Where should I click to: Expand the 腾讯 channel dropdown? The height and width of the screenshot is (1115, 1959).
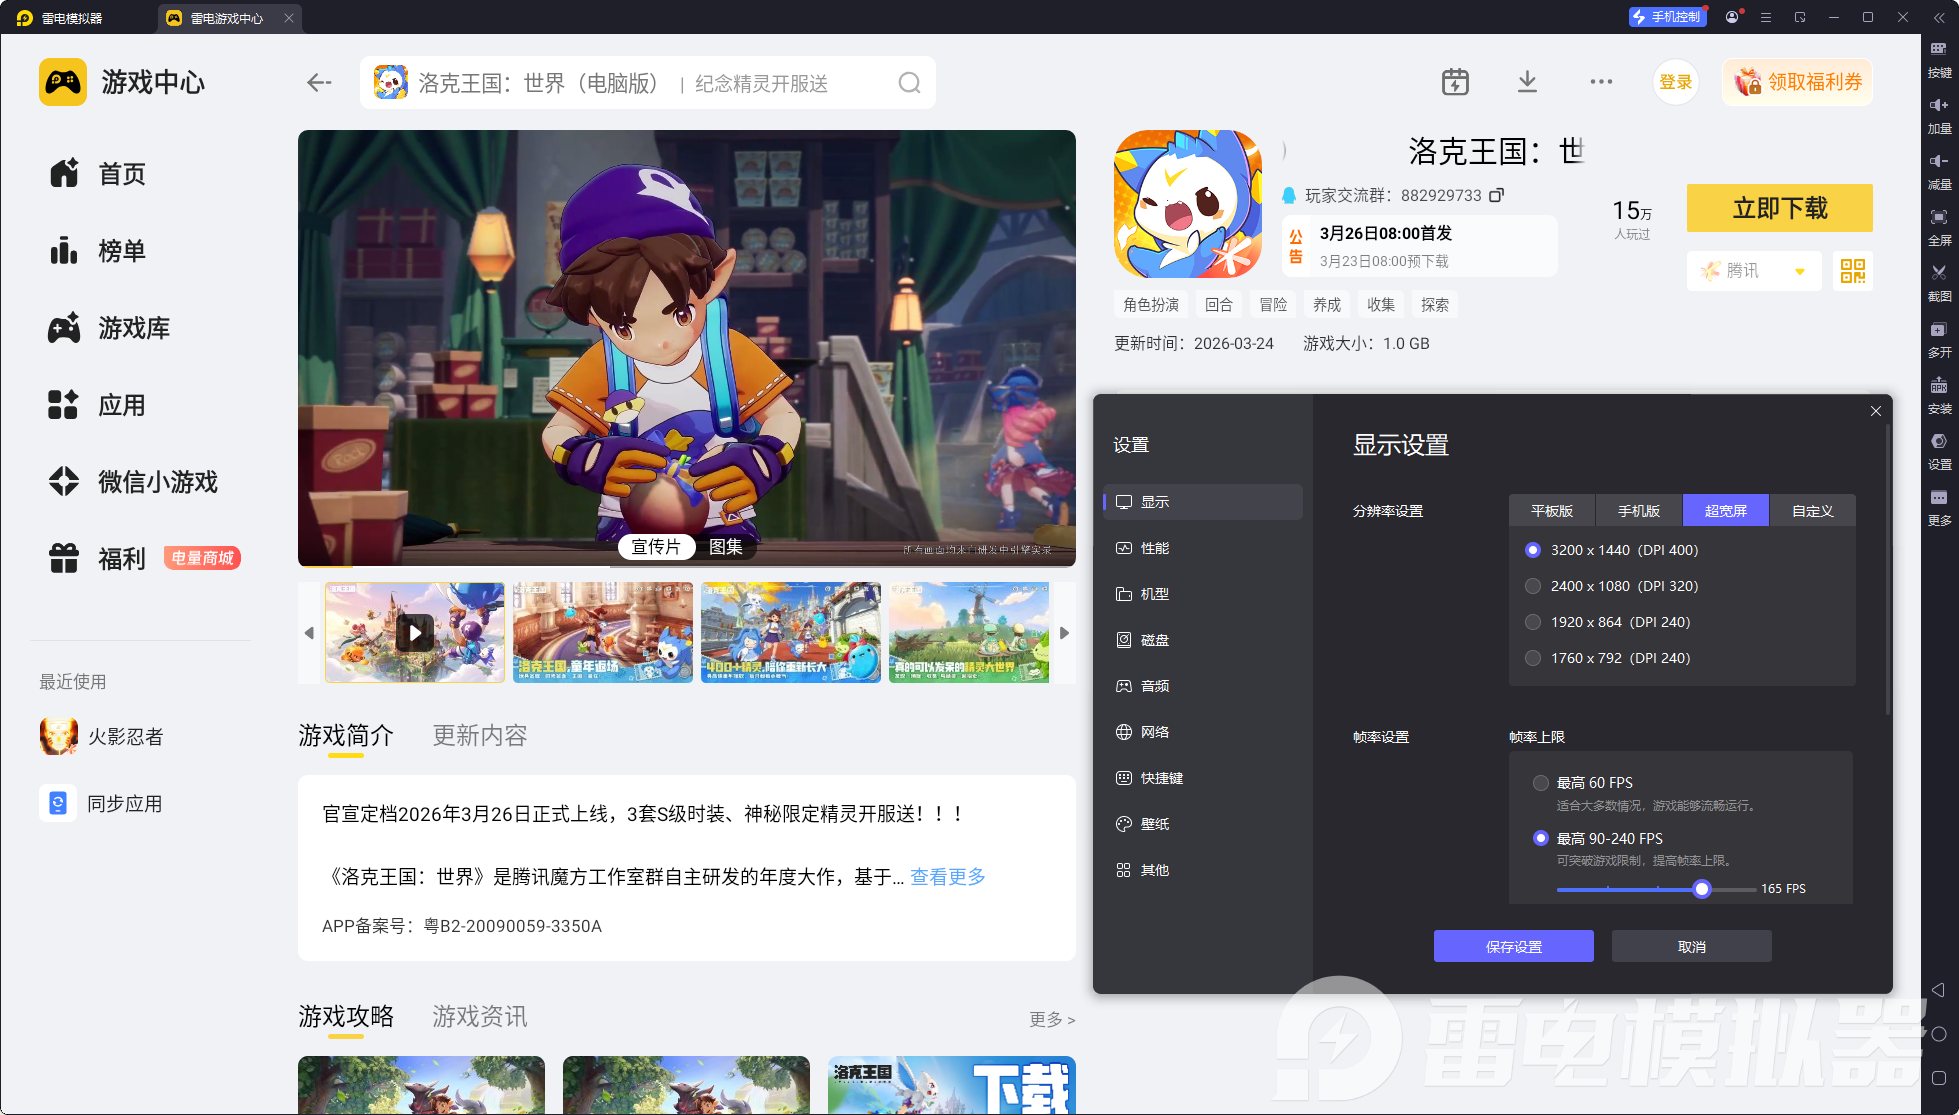[x=1800, y=271]
